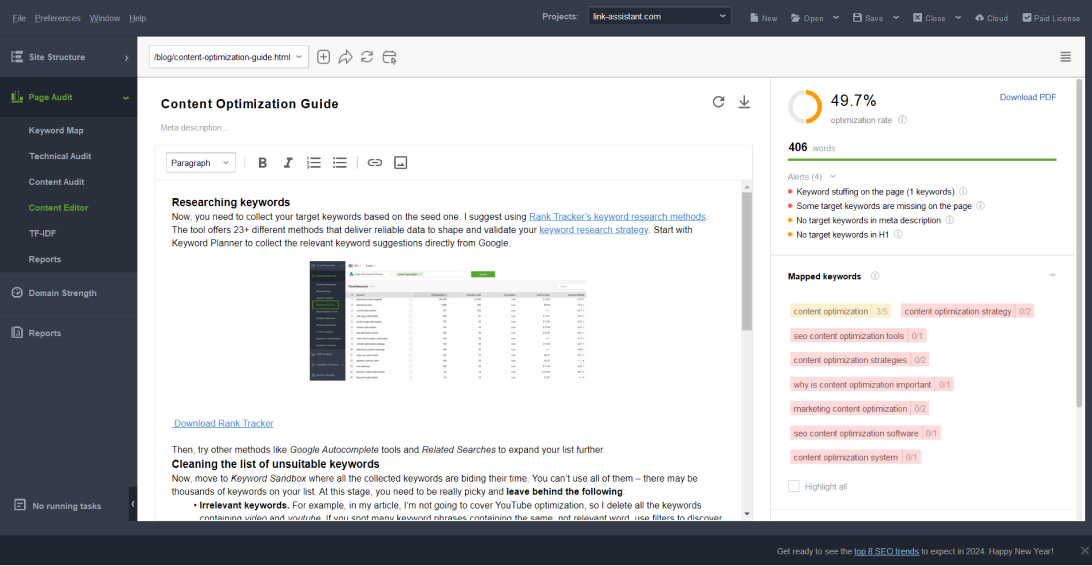Insert a numbered list
1092x566 pixels.
(314, 163)
